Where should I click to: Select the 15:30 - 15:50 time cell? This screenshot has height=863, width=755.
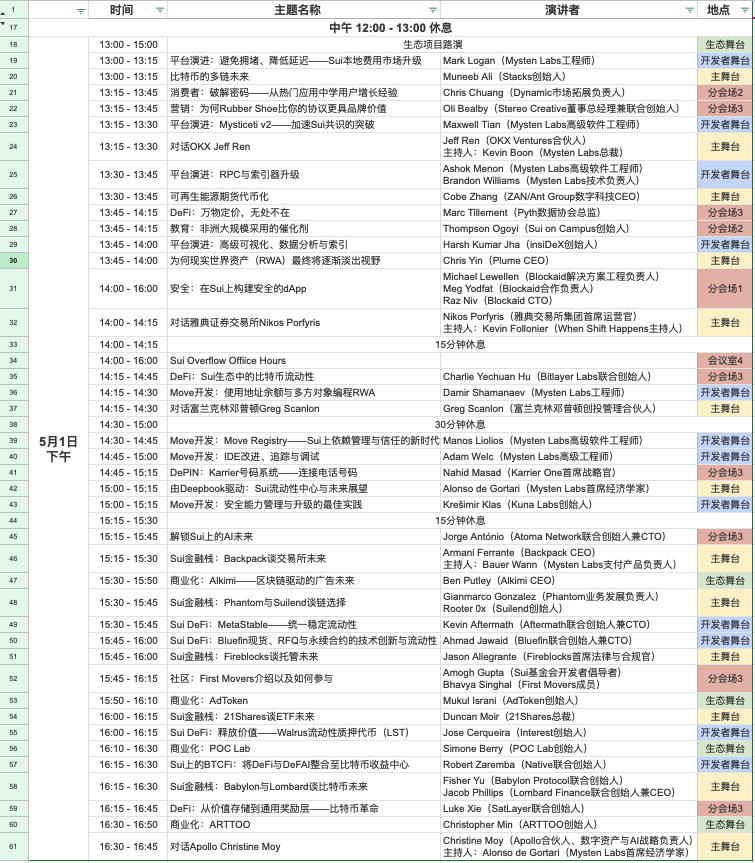[128, 581]
